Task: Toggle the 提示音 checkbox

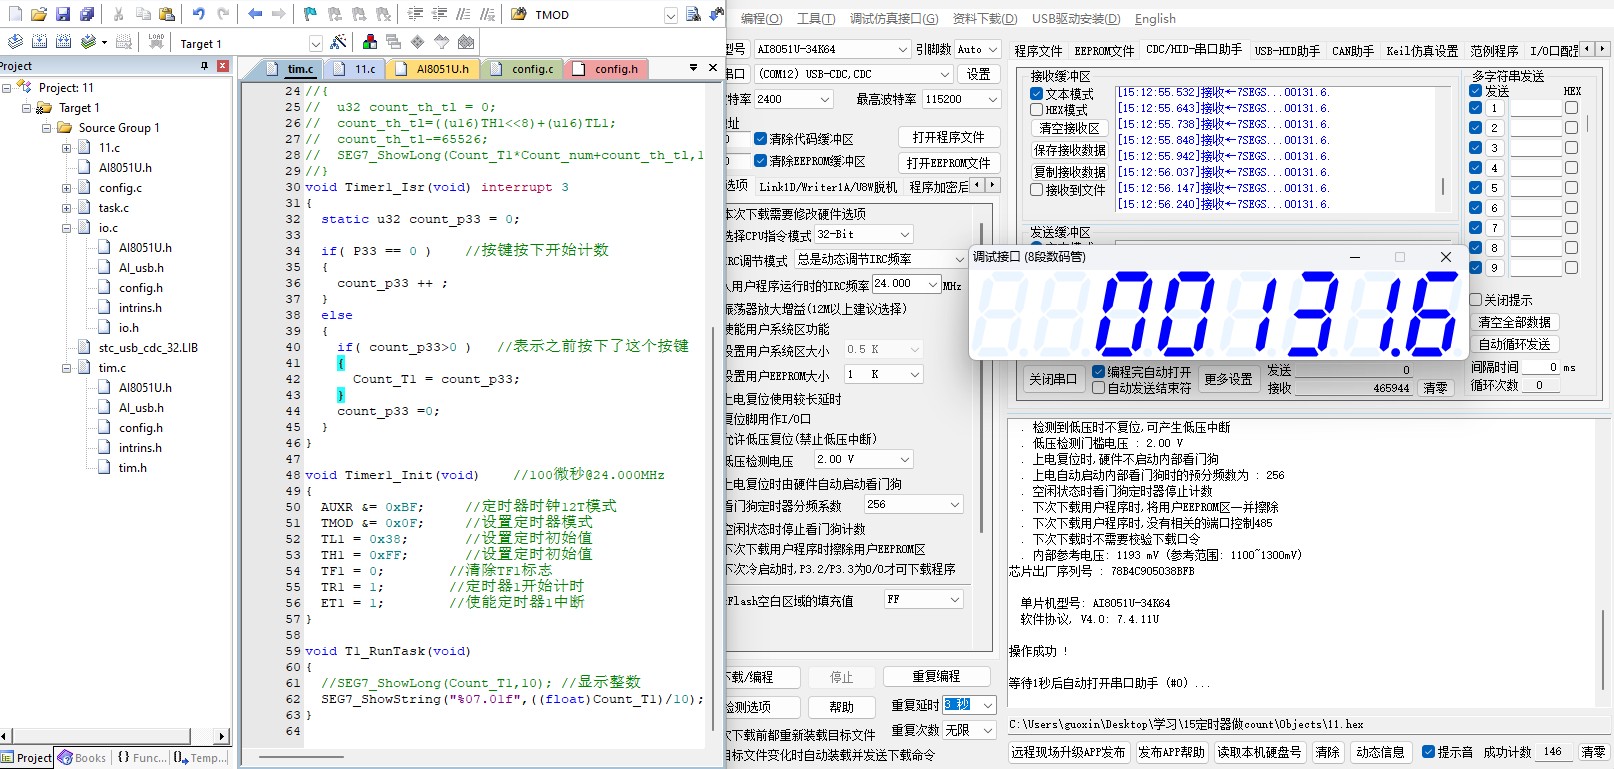Action: 1428,752
